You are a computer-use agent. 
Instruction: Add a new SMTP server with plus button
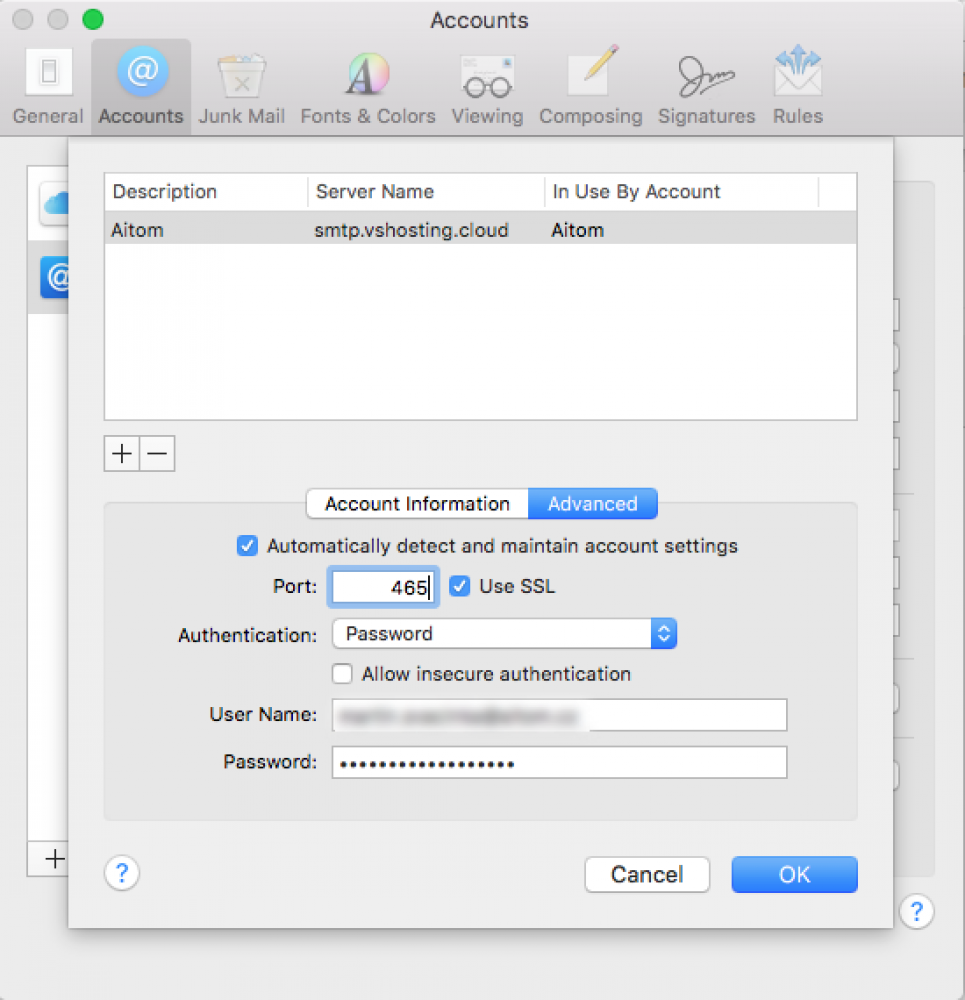(122, 454)
